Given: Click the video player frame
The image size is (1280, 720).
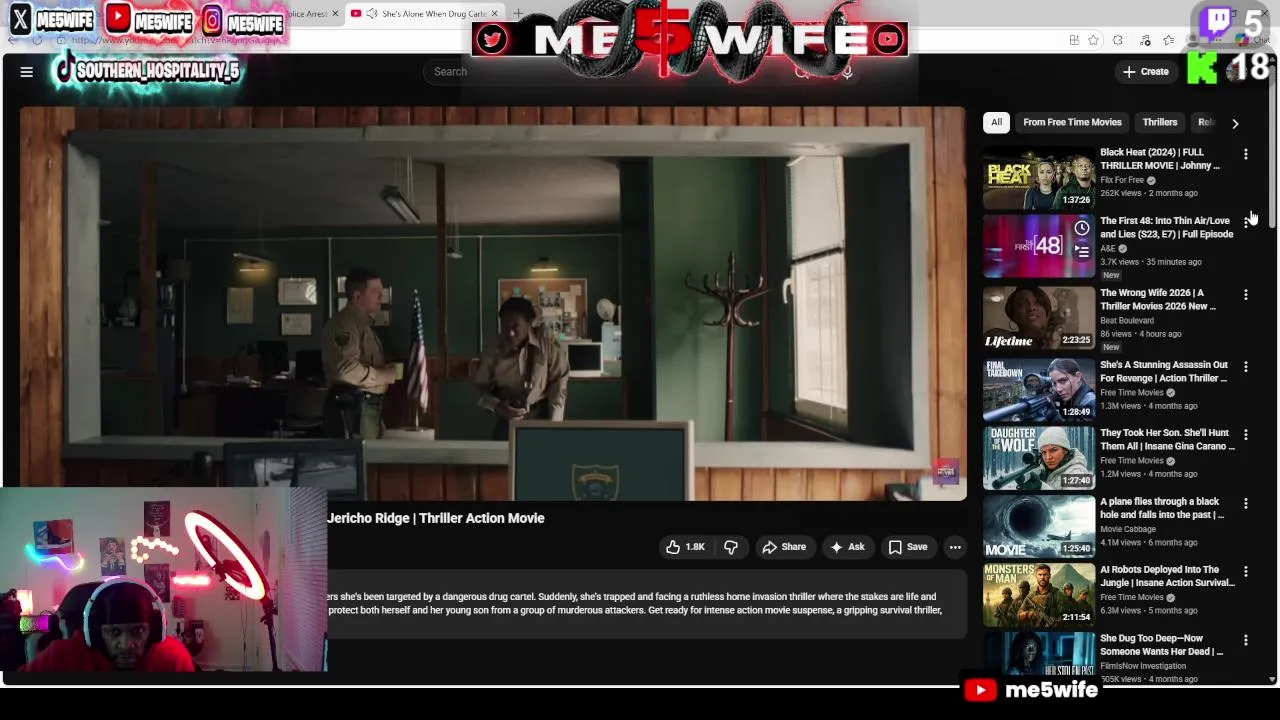Looking at the screenshot, I should point(493,303).
